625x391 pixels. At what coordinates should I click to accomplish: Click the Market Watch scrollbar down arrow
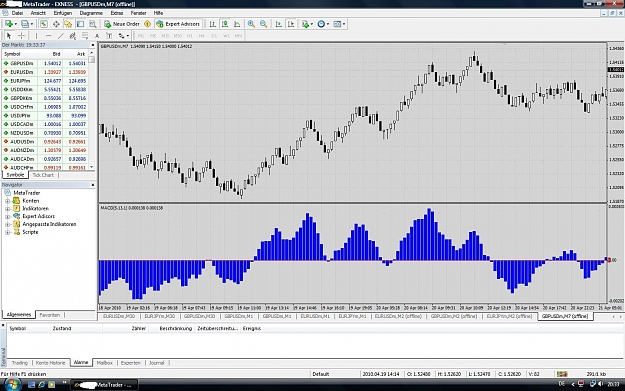tap(92, 167)
